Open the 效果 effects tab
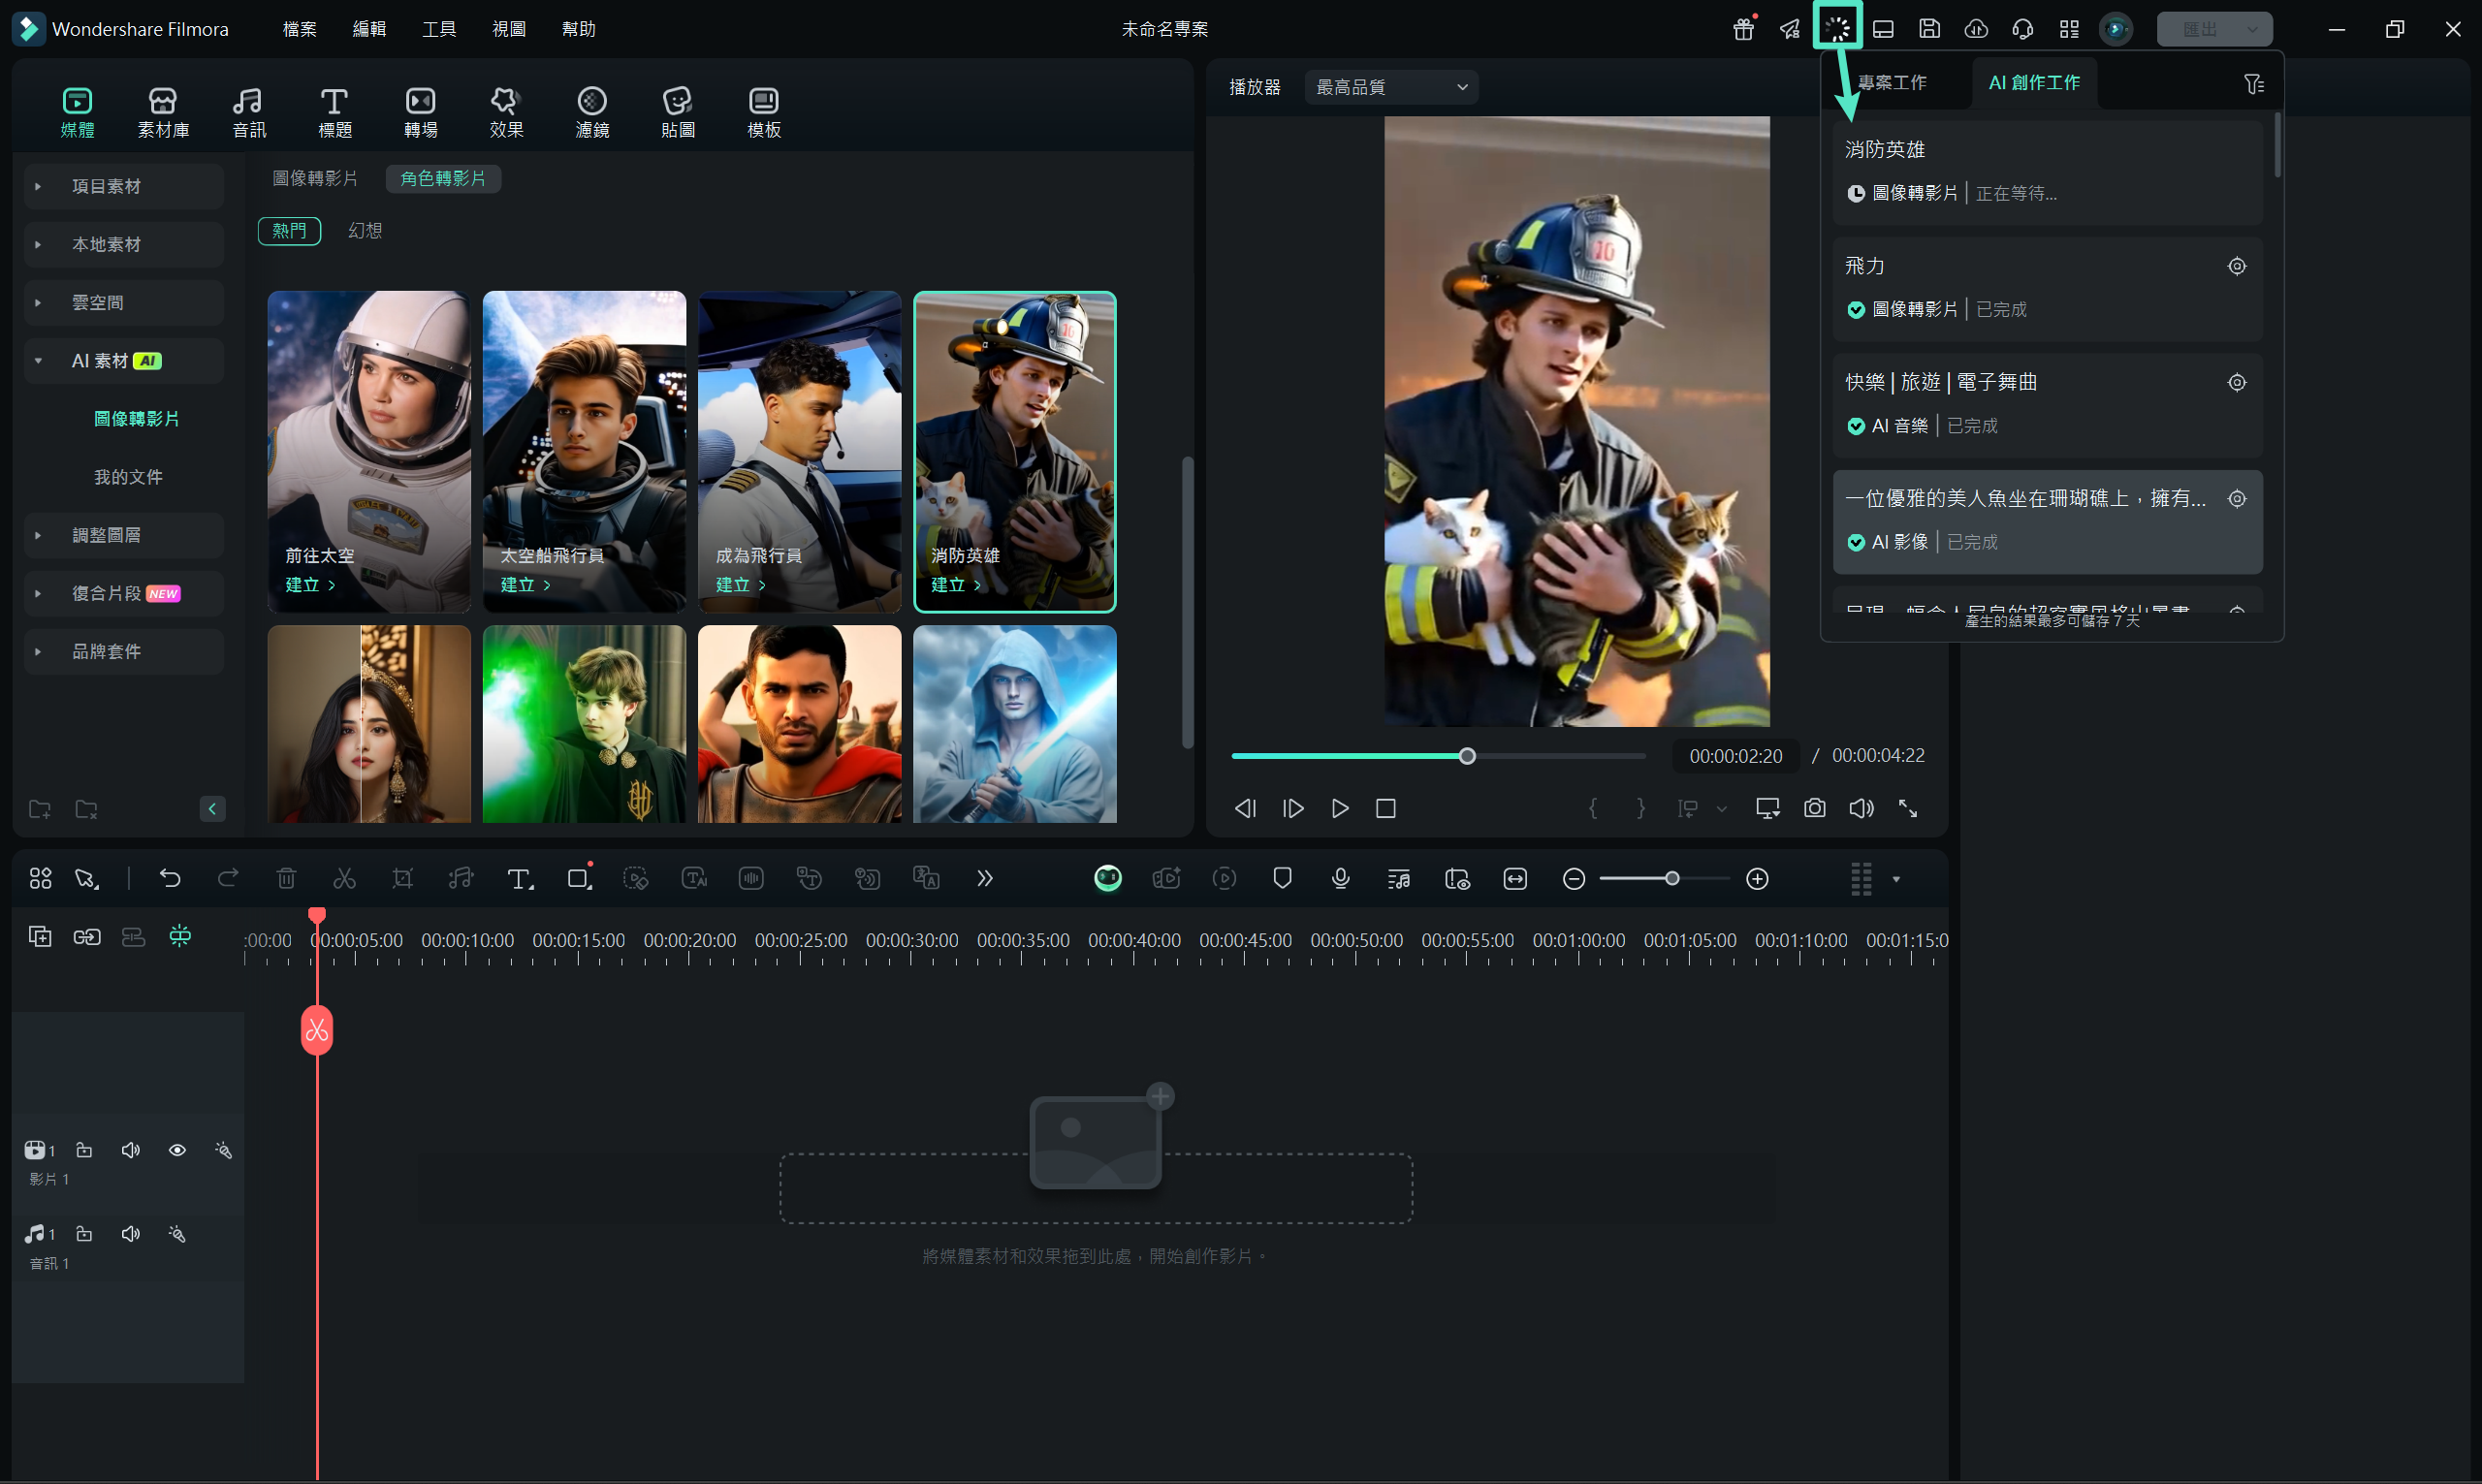Screen dimensions: 2482x1484 coord(506,112)
